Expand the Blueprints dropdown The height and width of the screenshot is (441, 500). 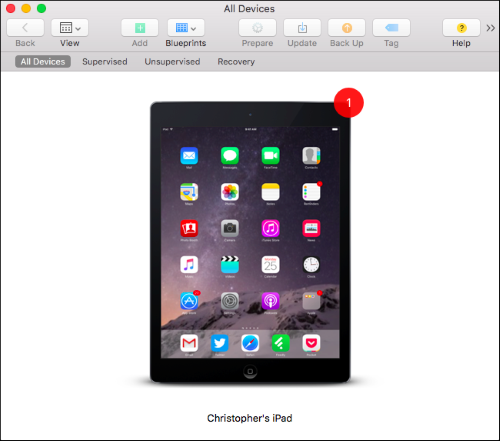186,28
